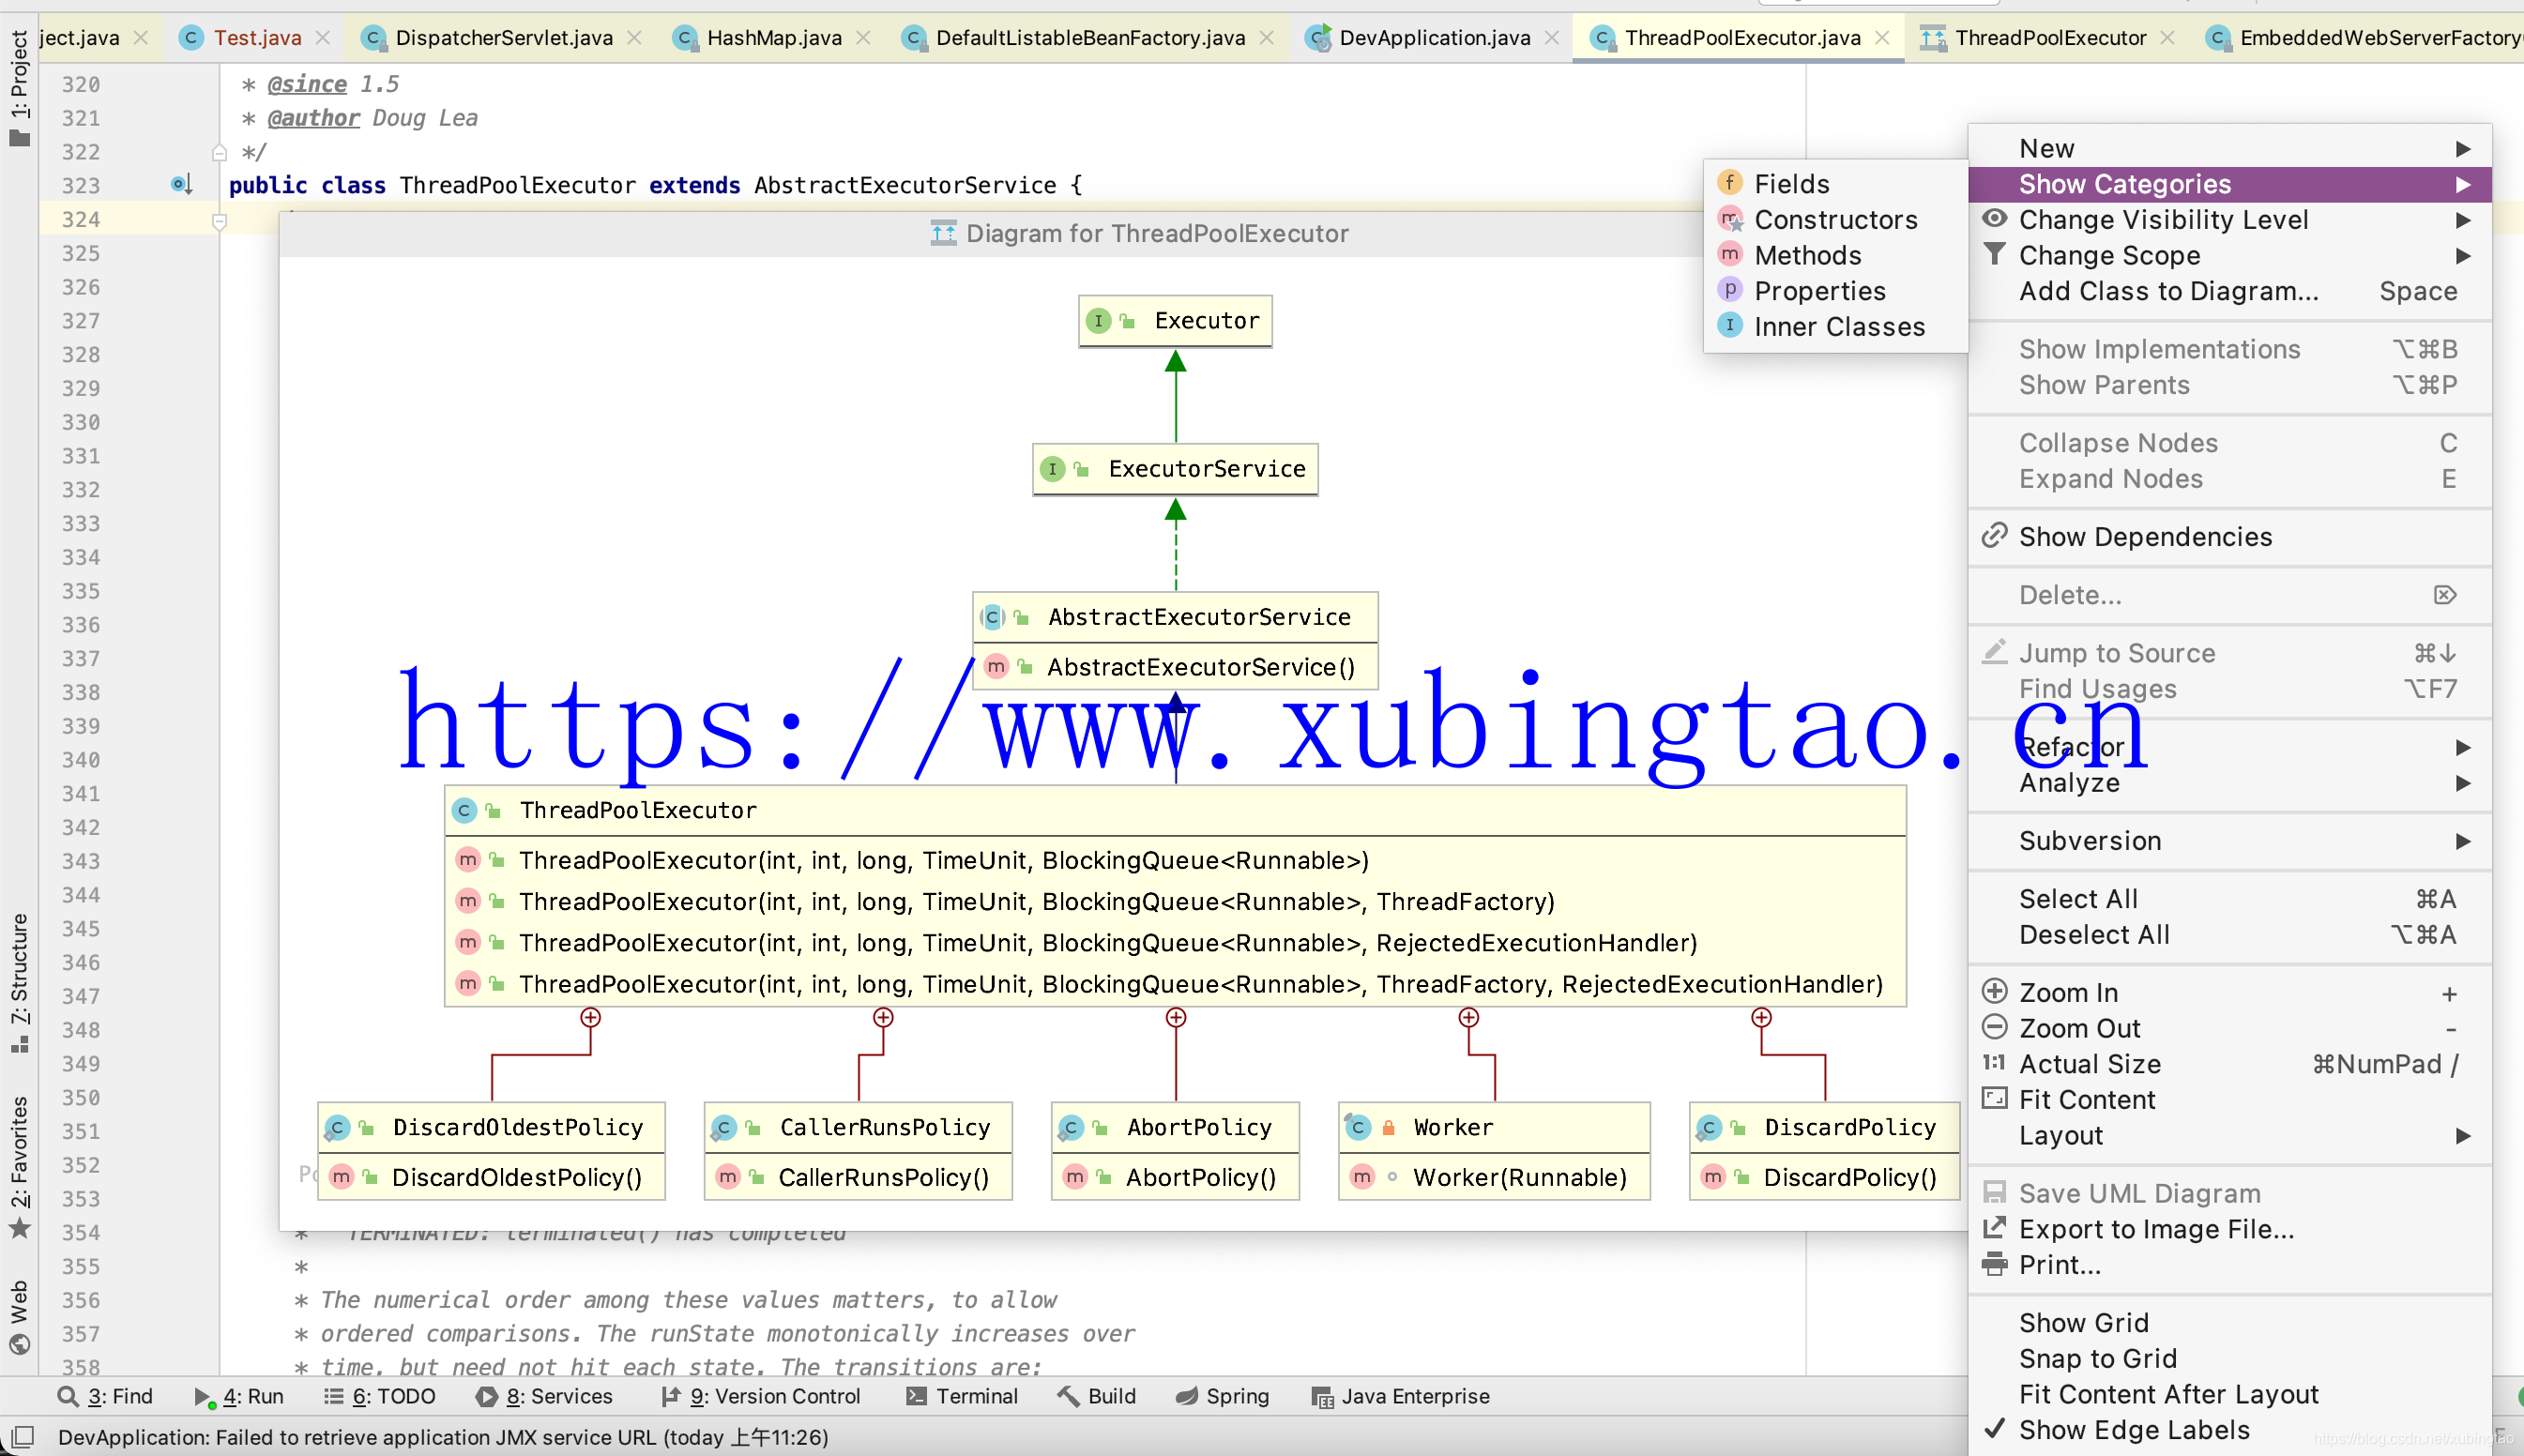Toggle the Fields category in the diagram
The width and height of the screenshot is (2524, 1456).
(x=1791, y=182)
